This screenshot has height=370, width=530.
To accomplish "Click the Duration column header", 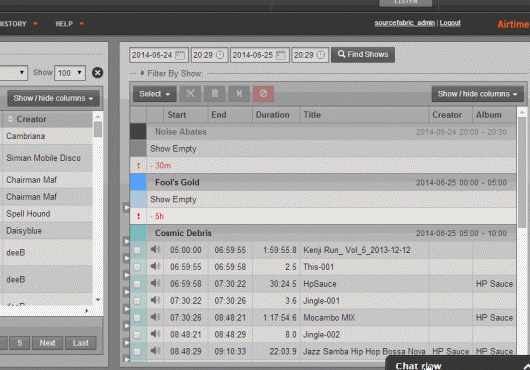I will click(276, 115).
